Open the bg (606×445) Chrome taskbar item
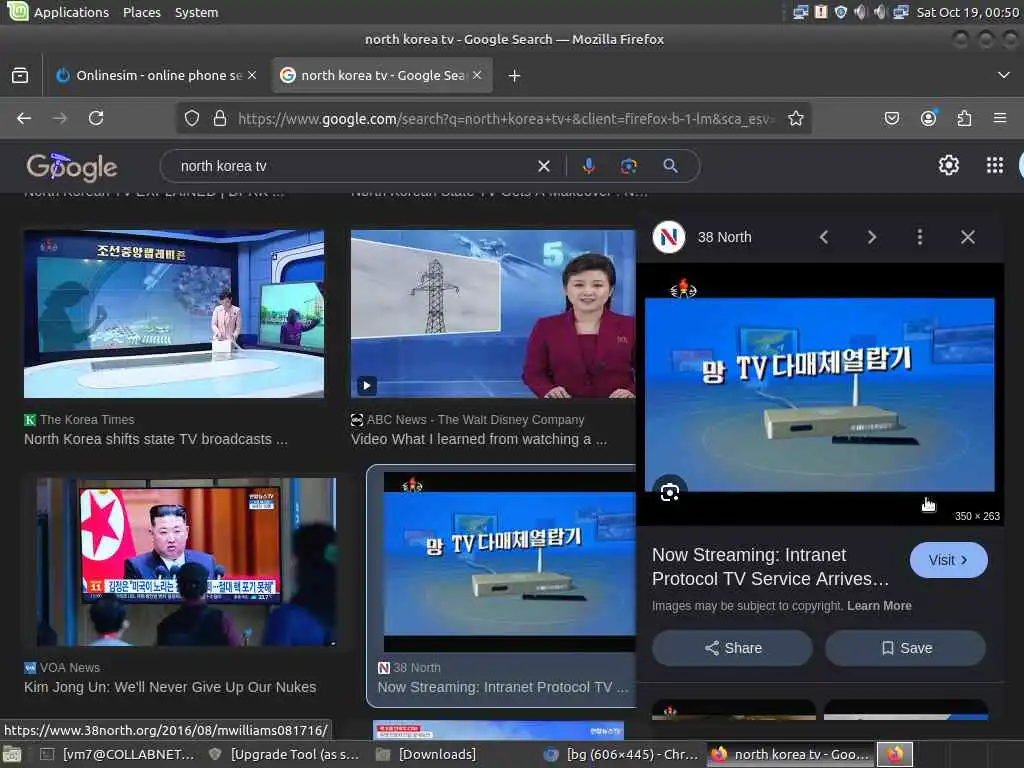This screenshot has height=768, width=1024. click(x=621, y=754)
